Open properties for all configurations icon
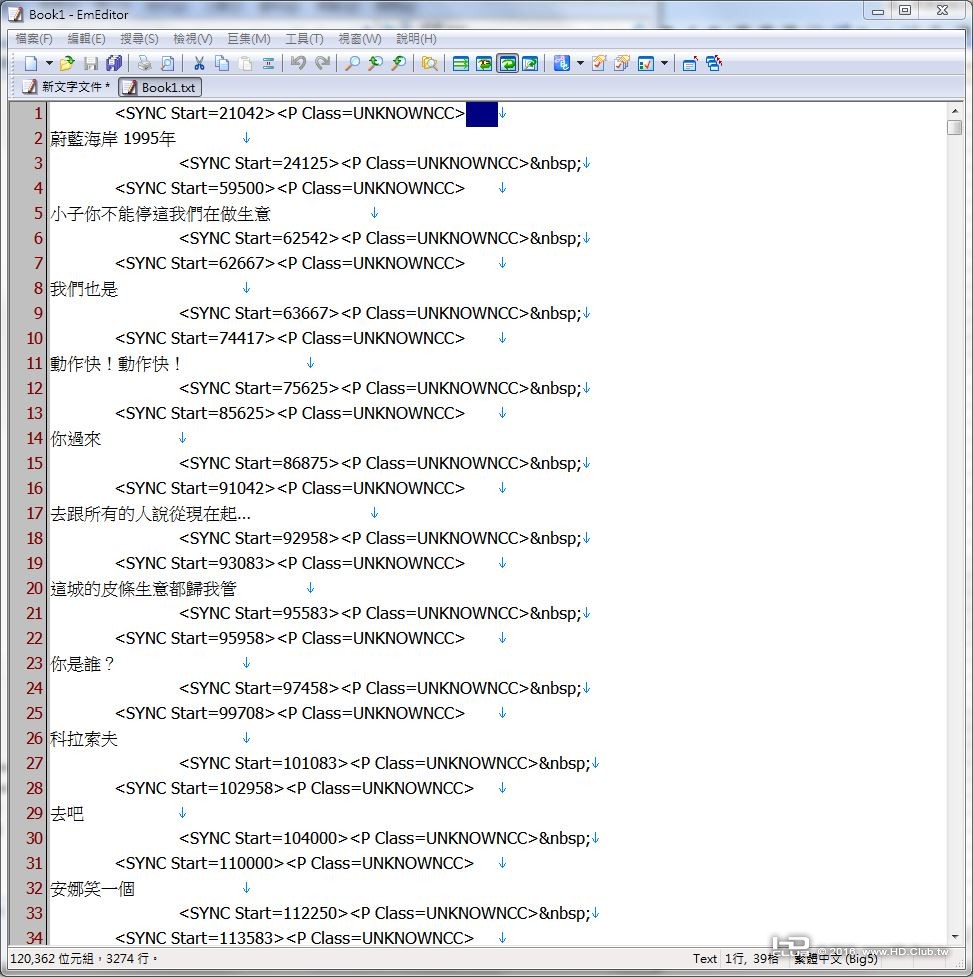973x977 pixels. pyautogui.click(x=622, y=63)
